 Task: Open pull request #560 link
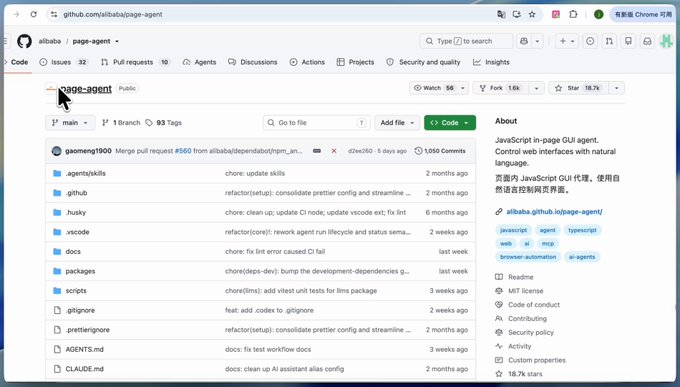[183, 151]
